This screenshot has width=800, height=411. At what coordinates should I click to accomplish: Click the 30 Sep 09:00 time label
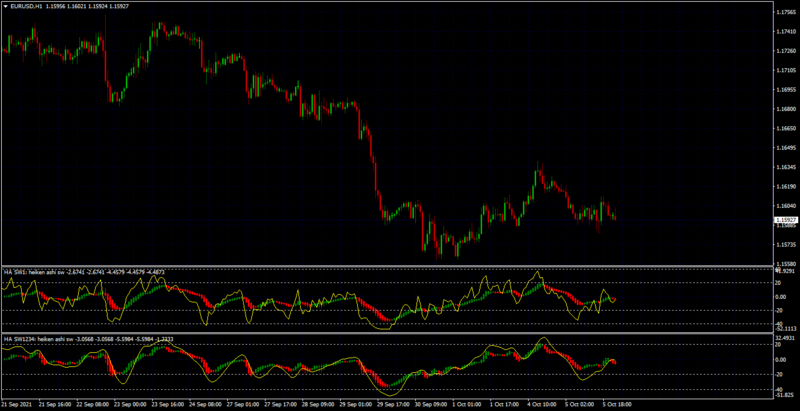tap(429, 404)
